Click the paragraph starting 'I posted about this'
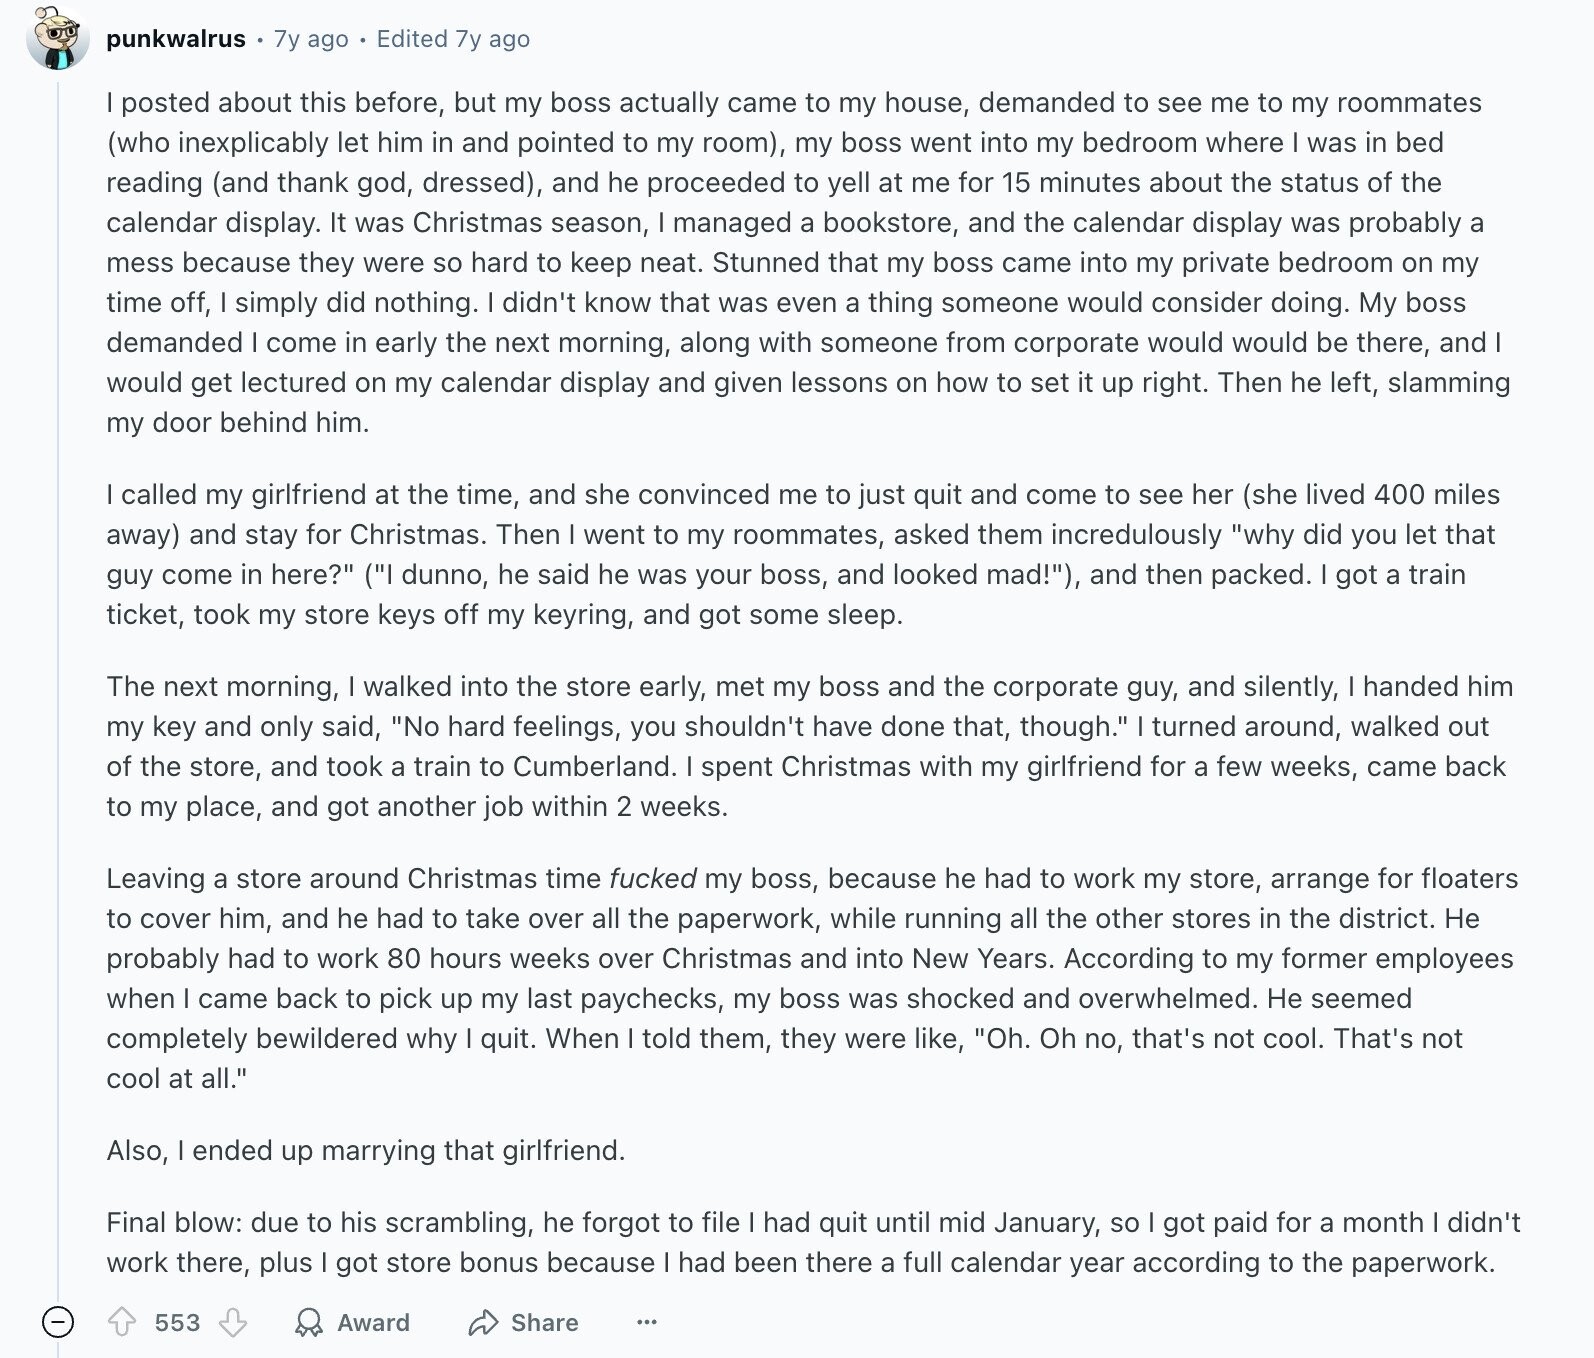Viewport: 1594px width, 1358px height. pos(808,262)
